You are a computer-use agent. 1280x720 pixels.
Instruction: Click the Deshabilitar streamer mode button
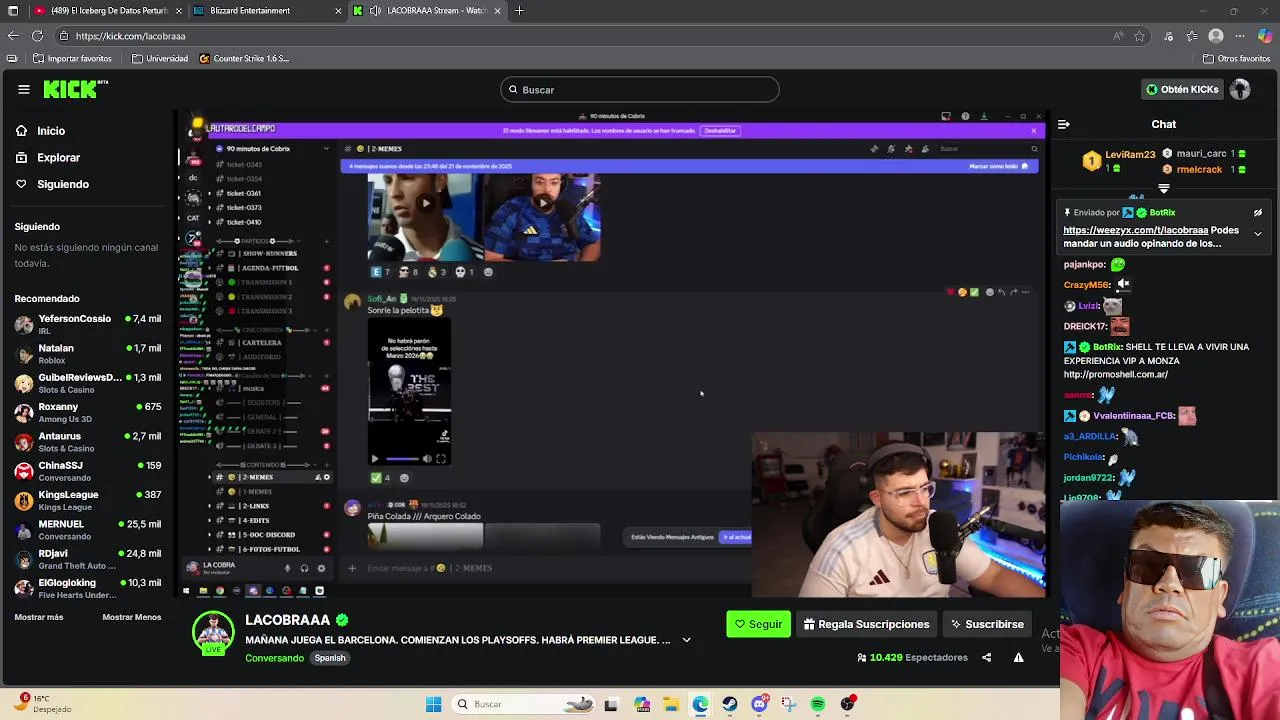(x=720, y=130)
